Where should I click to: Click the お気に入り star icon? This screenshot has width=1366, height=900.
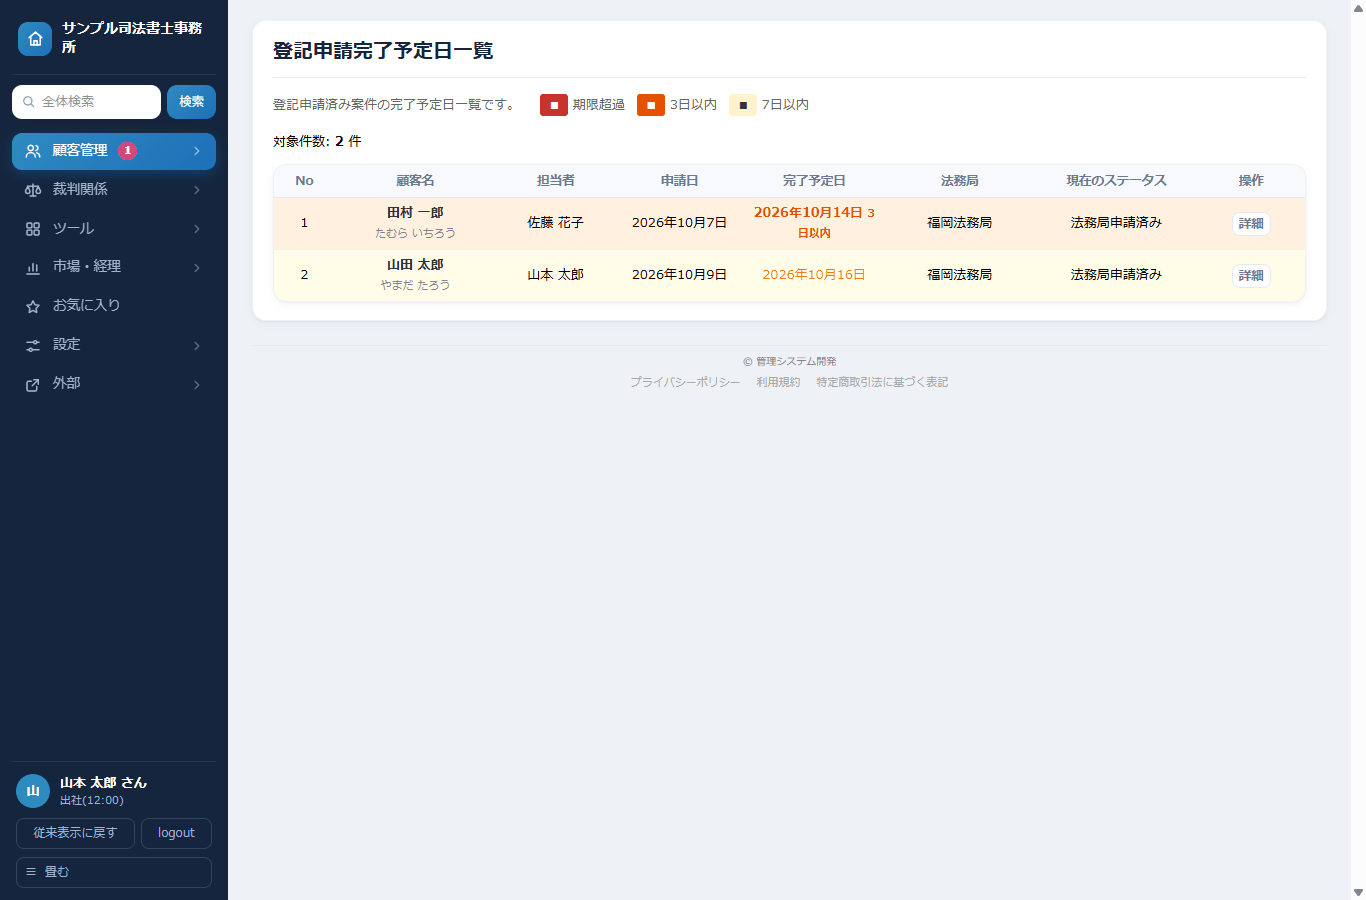coord(33,306)
